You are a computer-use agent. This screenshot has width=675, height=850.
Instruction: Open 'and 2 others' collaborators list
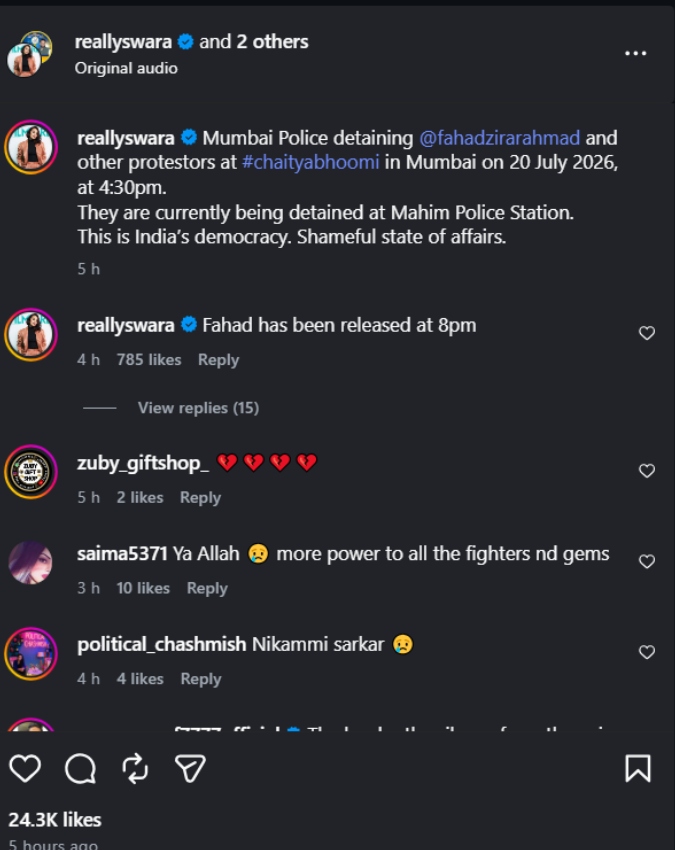tap(254, 42)
